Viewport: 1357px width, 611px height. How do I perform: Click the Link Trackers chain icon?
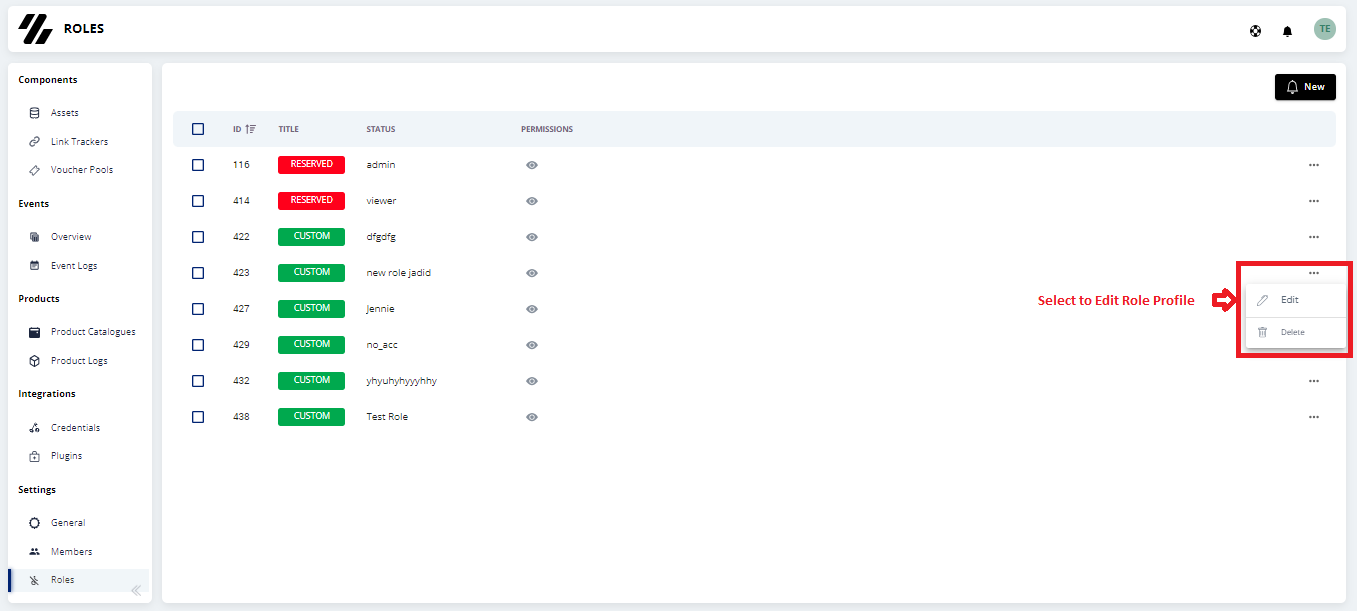tap(35, 142)
